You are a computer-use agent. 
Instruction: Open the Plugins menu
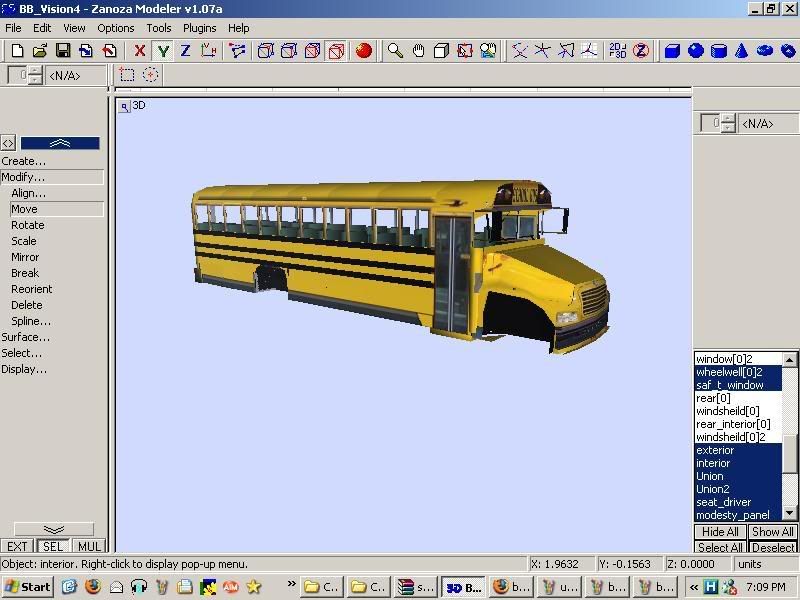[x=199, y=28]
